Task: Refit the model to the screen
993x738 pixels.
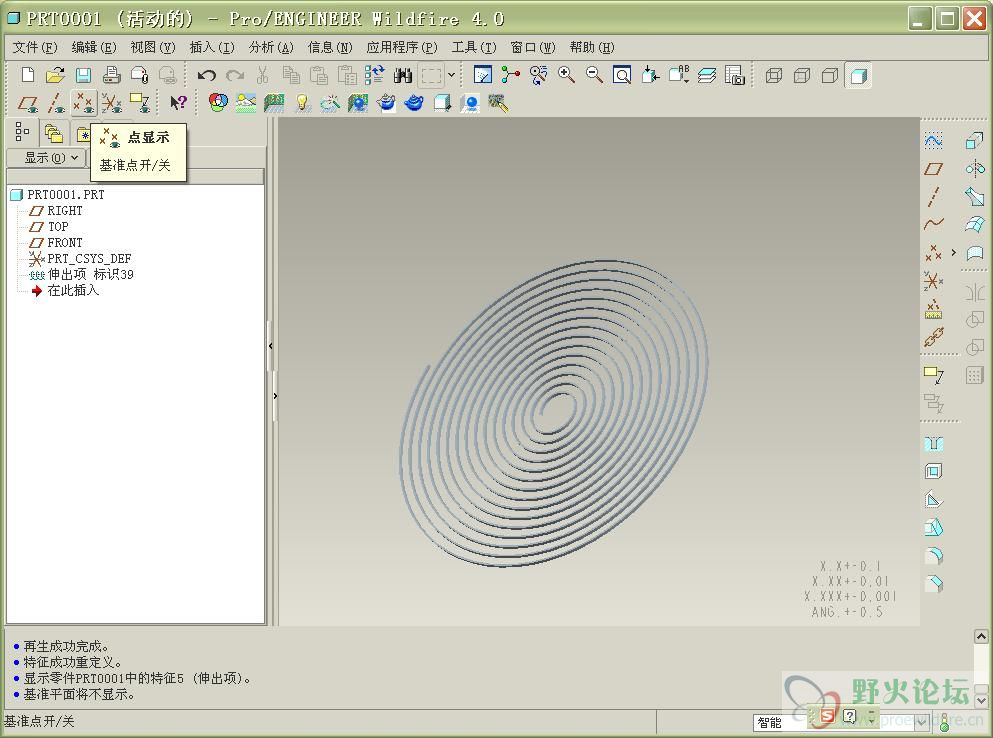Action: [x=622, y=75]
